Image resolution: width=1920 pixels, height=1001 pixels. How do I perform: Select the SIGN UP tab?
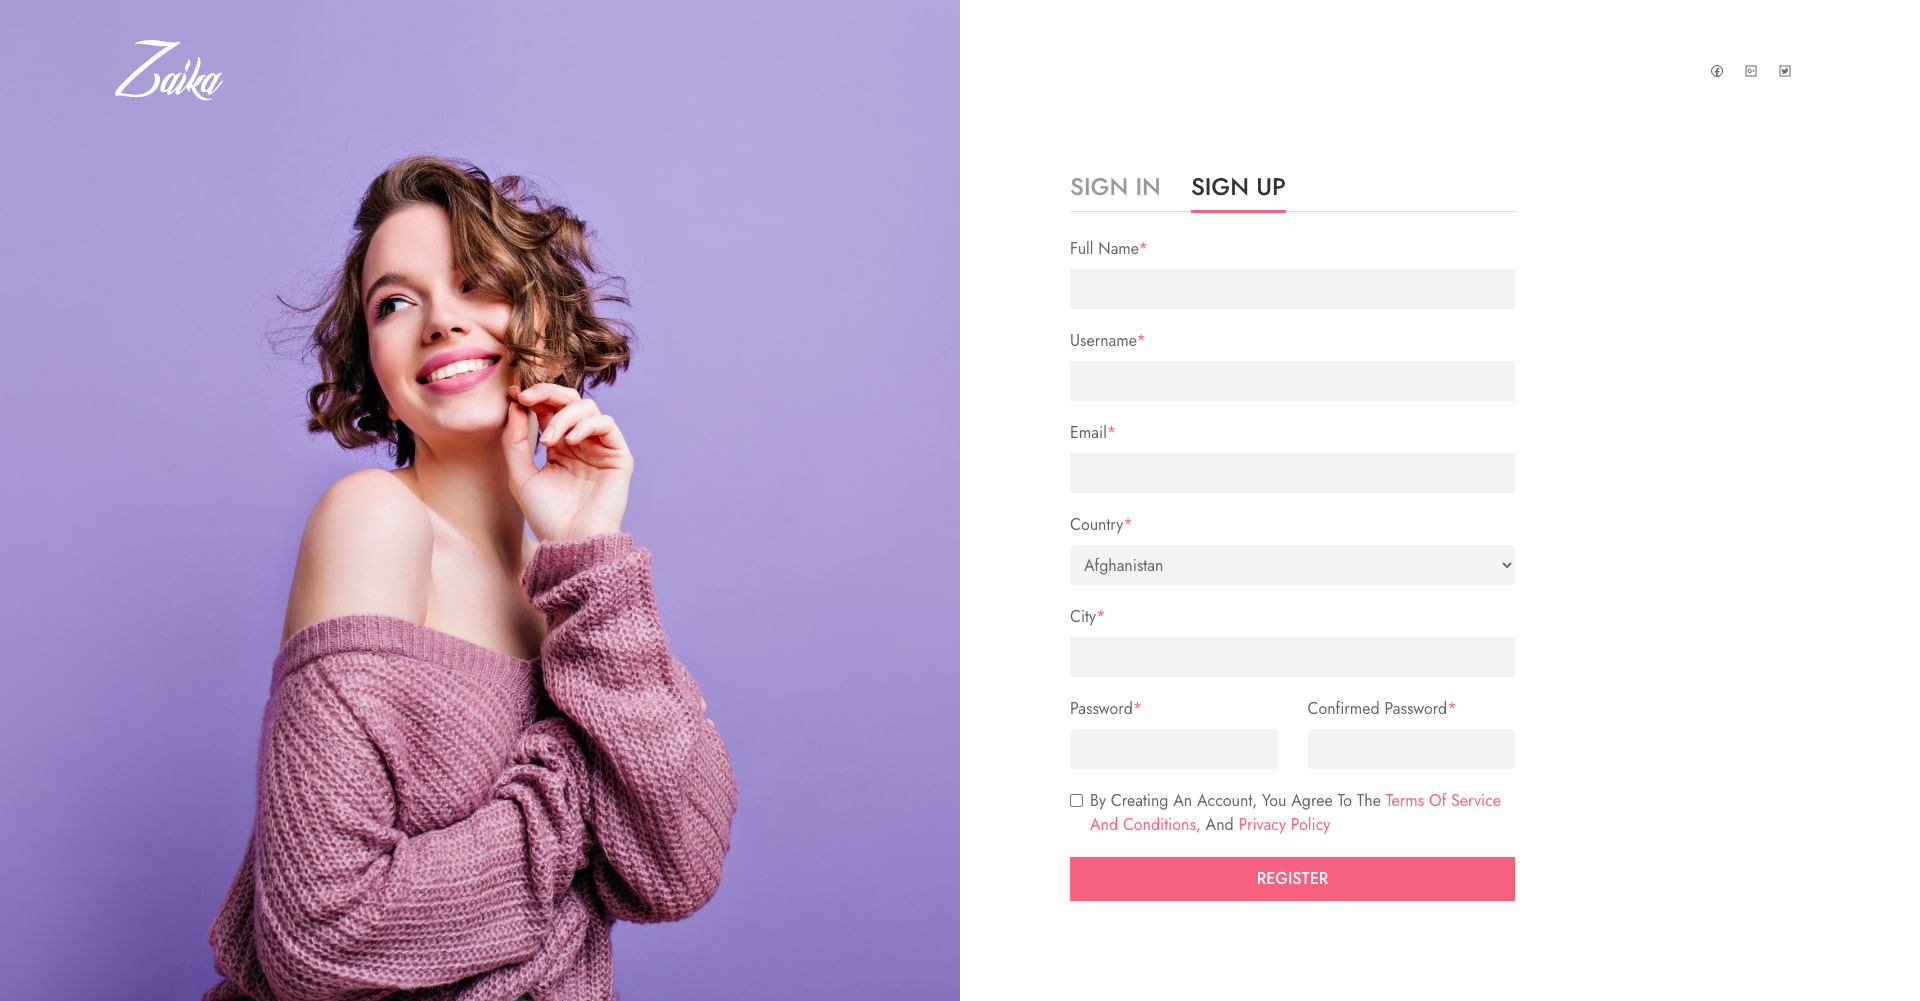(x=1238, y=187)
